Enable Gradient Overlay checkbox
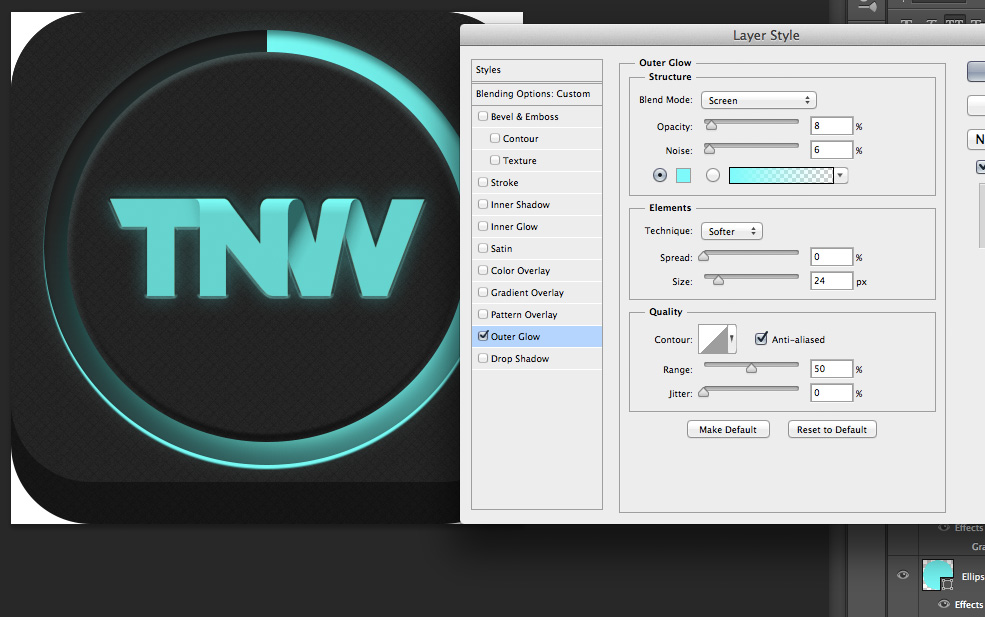 coord(483,292)
